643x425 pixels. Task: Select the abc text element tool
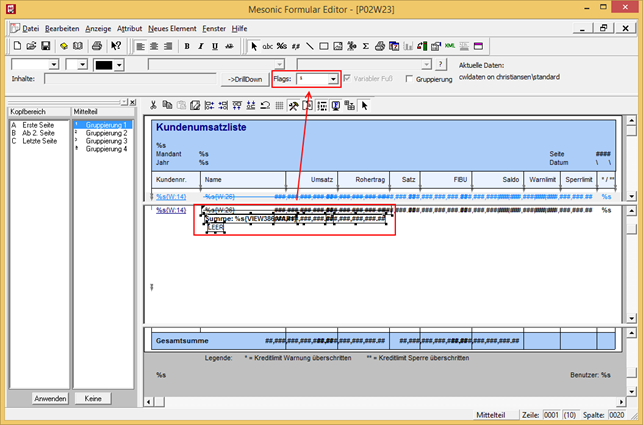pyautogui.click(x=267, y=46)
